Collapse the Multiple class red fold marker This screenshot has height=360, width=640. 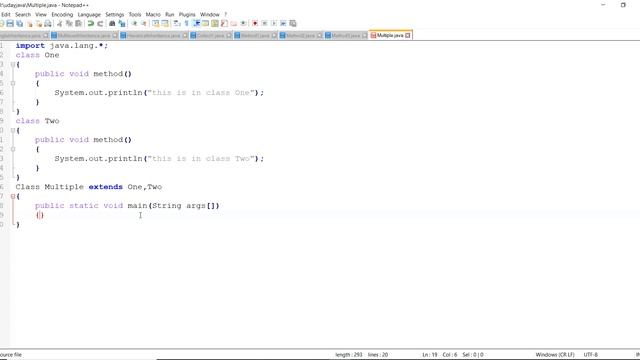[x=13, y=196]
